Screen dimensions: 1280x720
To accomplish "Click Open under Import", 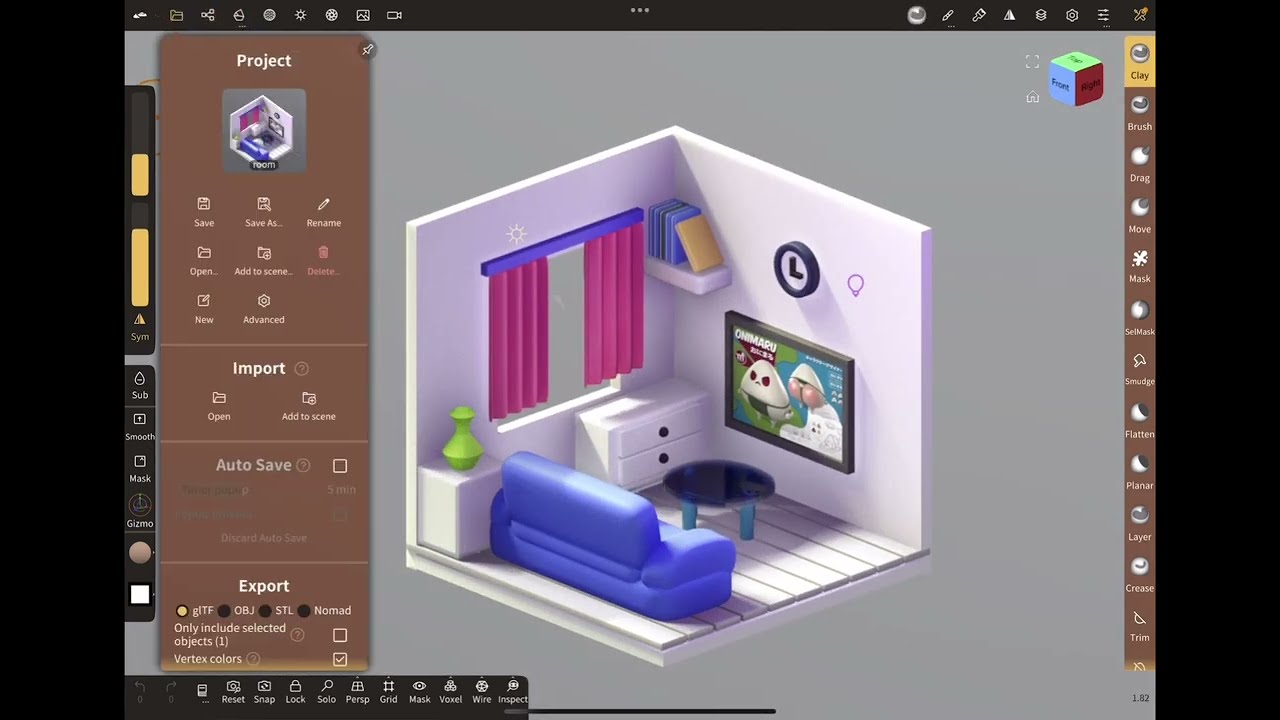I will point(219,406).
